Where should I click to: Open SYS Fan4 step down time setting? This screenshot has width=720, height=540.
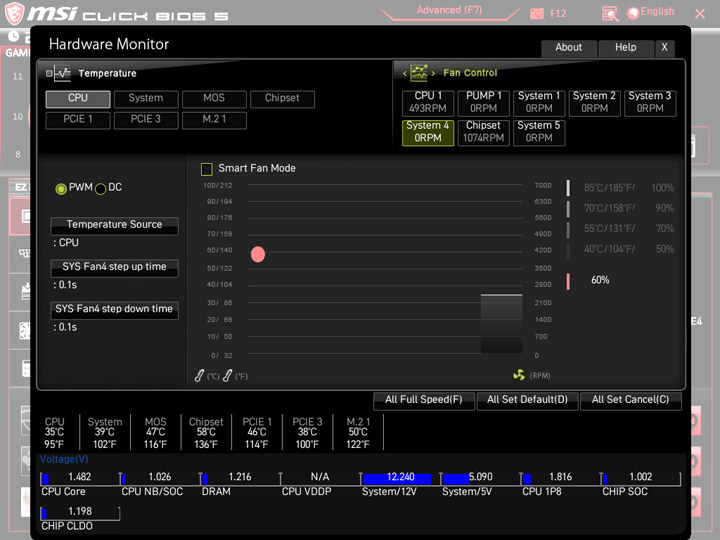[114, 309]
